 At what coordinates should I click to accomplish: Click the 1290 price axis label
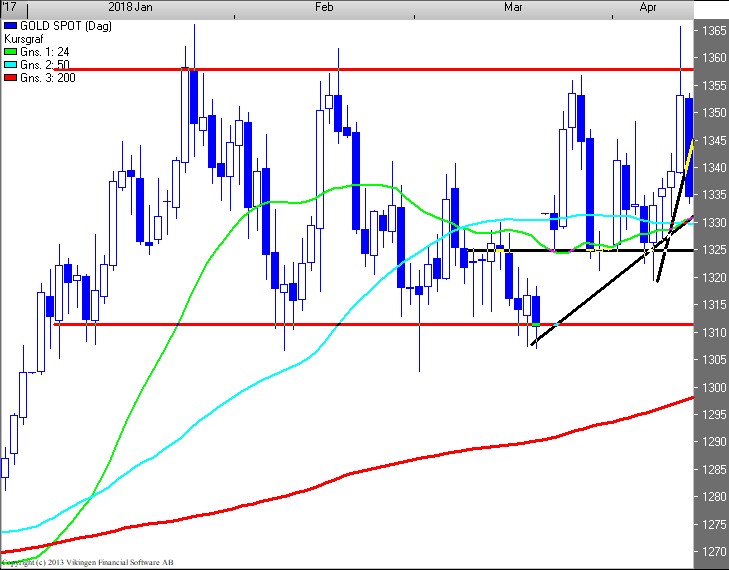point(714,442)
